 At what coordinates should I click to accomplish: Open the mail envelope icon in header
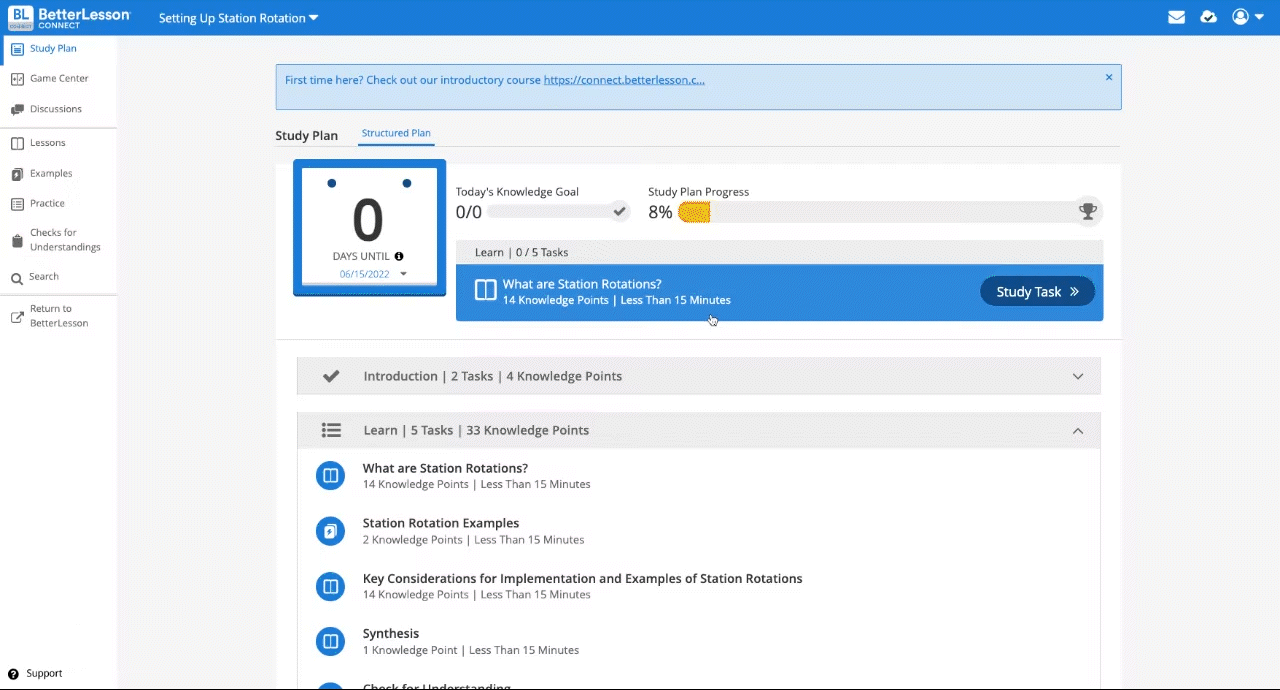point(1177,17)
